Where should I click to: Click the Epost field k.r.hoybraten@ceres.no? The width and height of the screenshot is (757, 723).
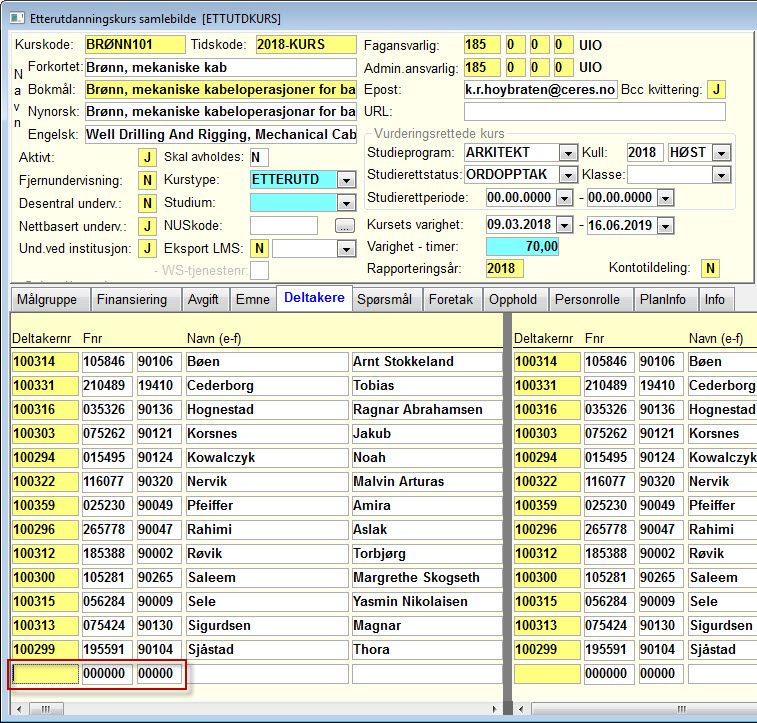541,90
